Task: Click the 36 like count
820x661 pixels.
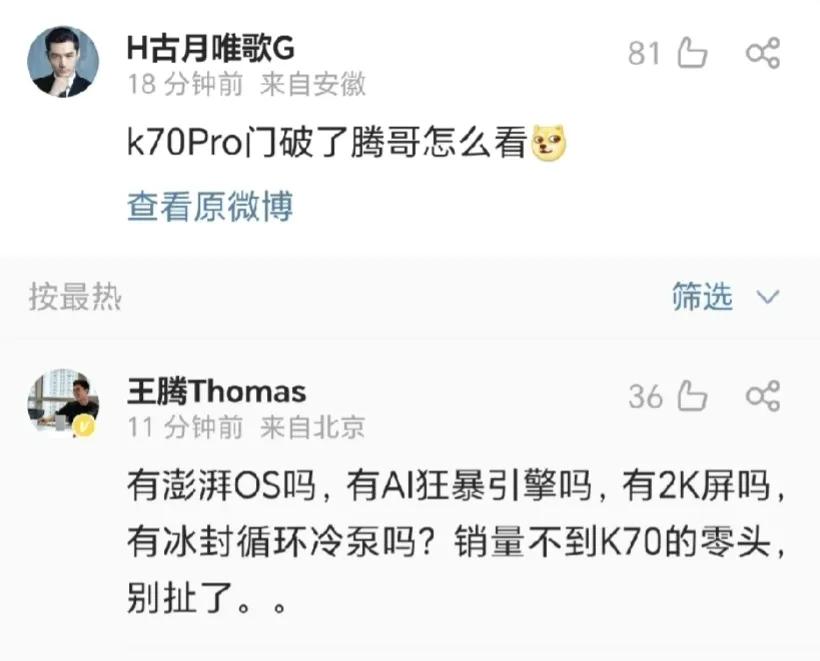Action: click(645, 396)
